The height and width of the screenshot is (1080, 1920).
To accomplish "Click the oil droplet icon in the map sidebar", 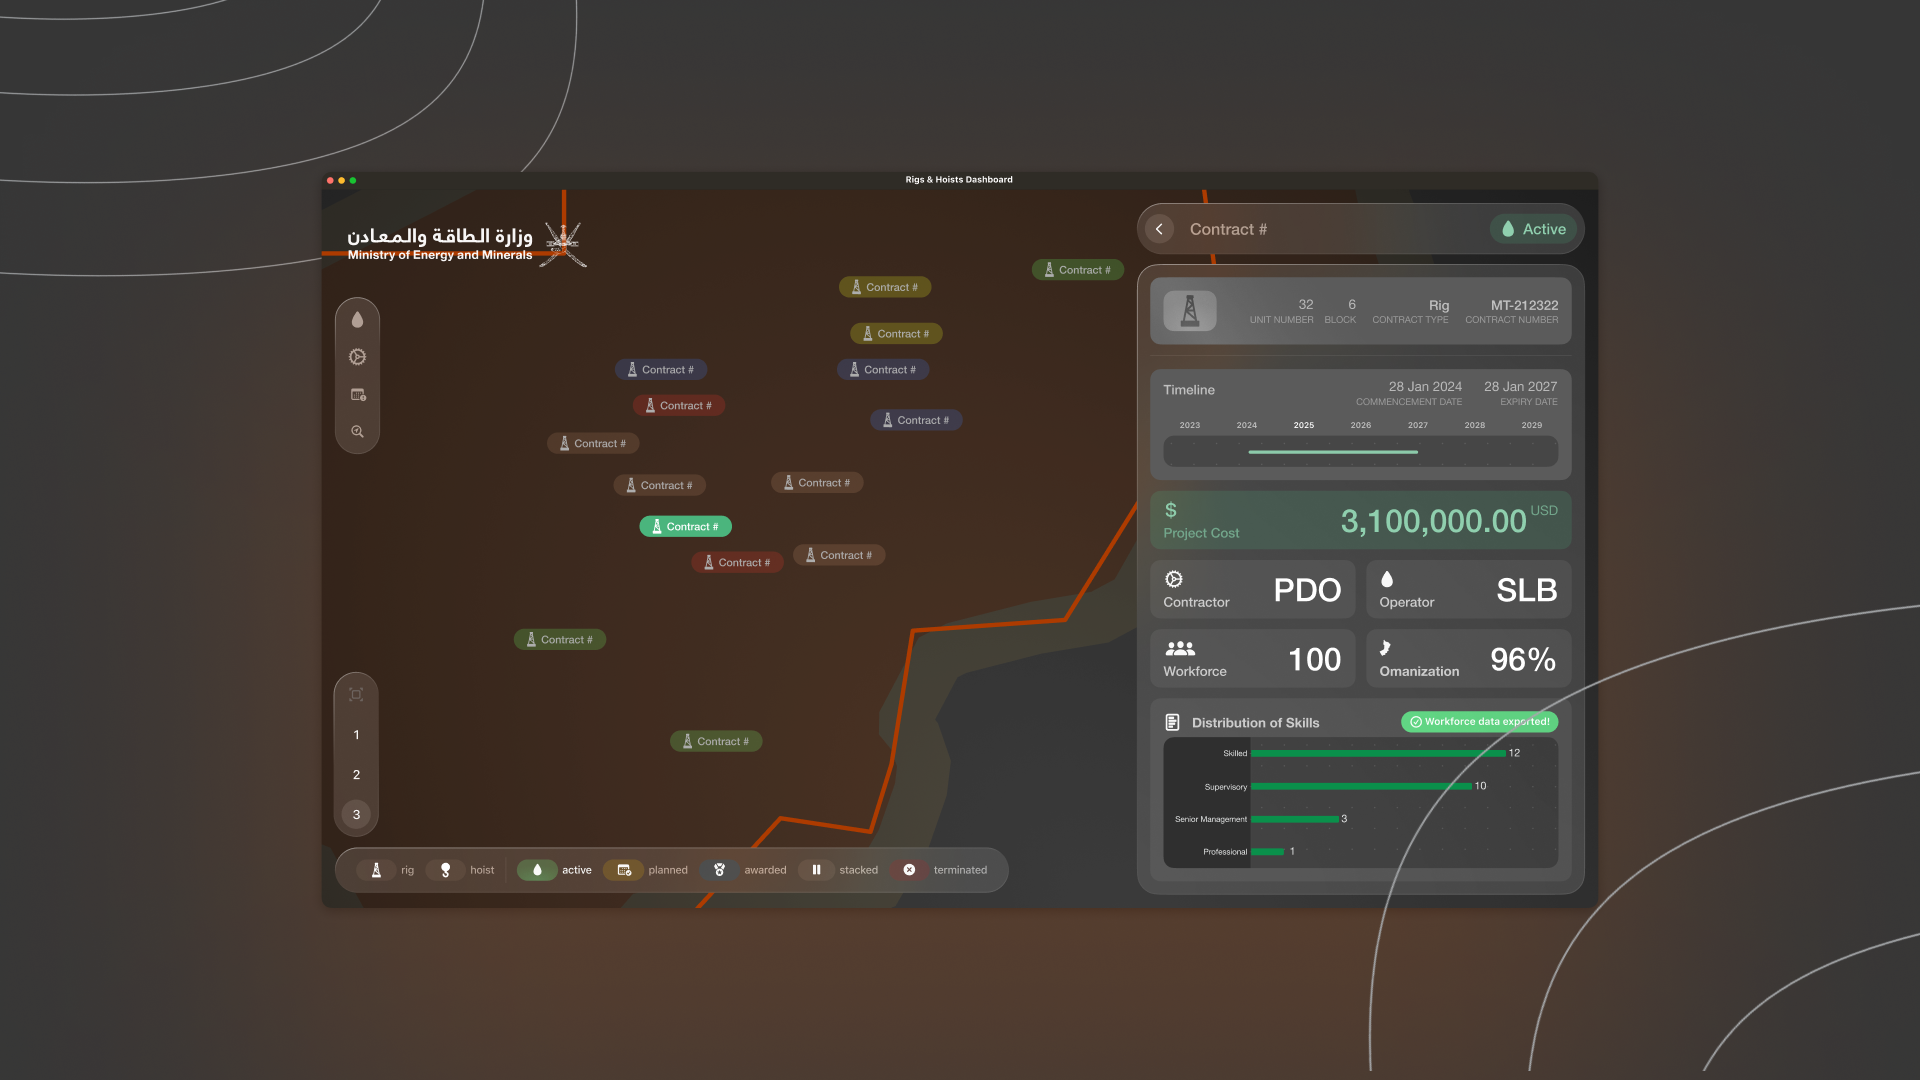I will pos(357,320).
